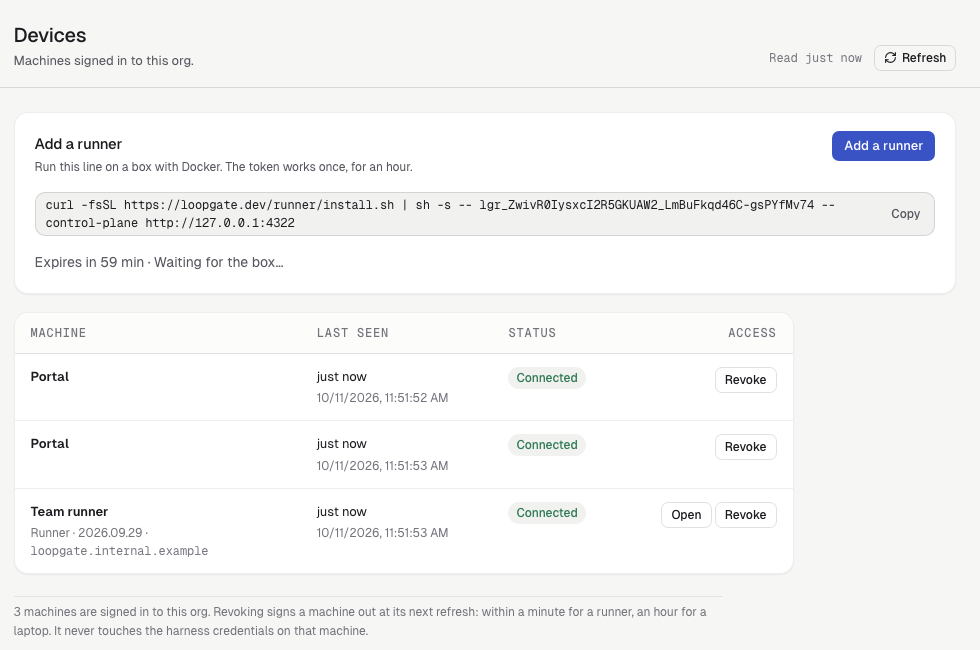Viewport: 980px width, 650px height.
Task: Select the curl install command text box
Action: 485,214
